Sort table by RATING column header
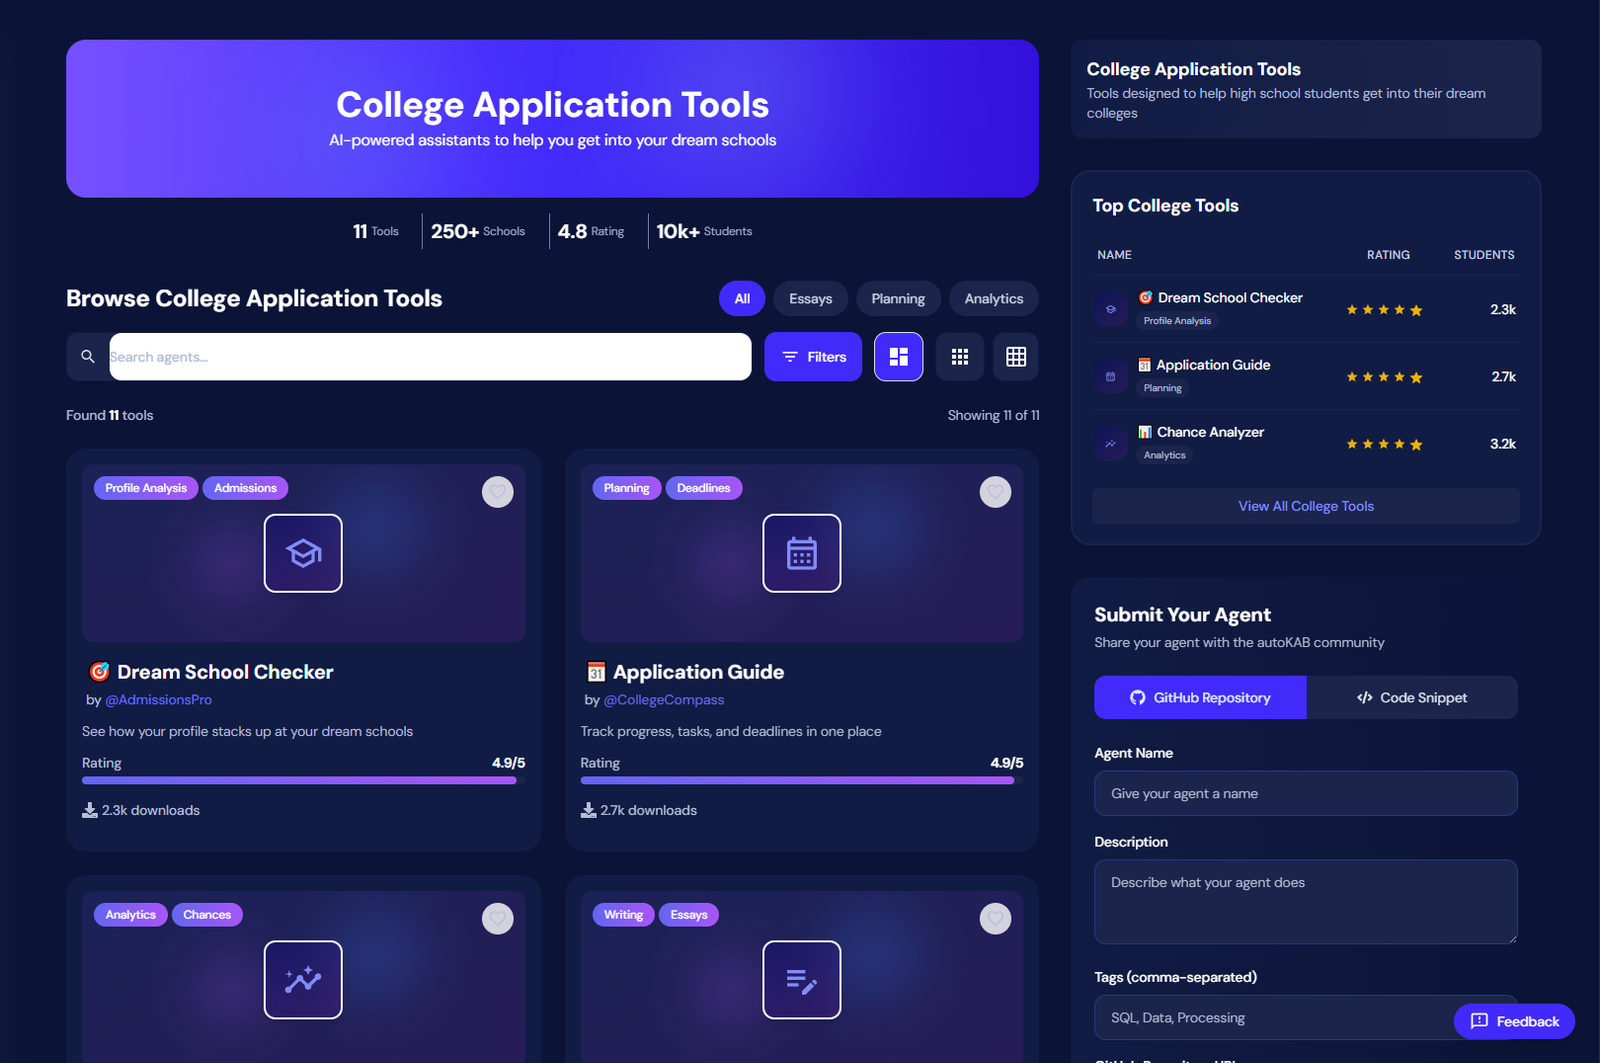Image resolution: width=1600 pixels, height=1063 pixels. point(1388,255)
